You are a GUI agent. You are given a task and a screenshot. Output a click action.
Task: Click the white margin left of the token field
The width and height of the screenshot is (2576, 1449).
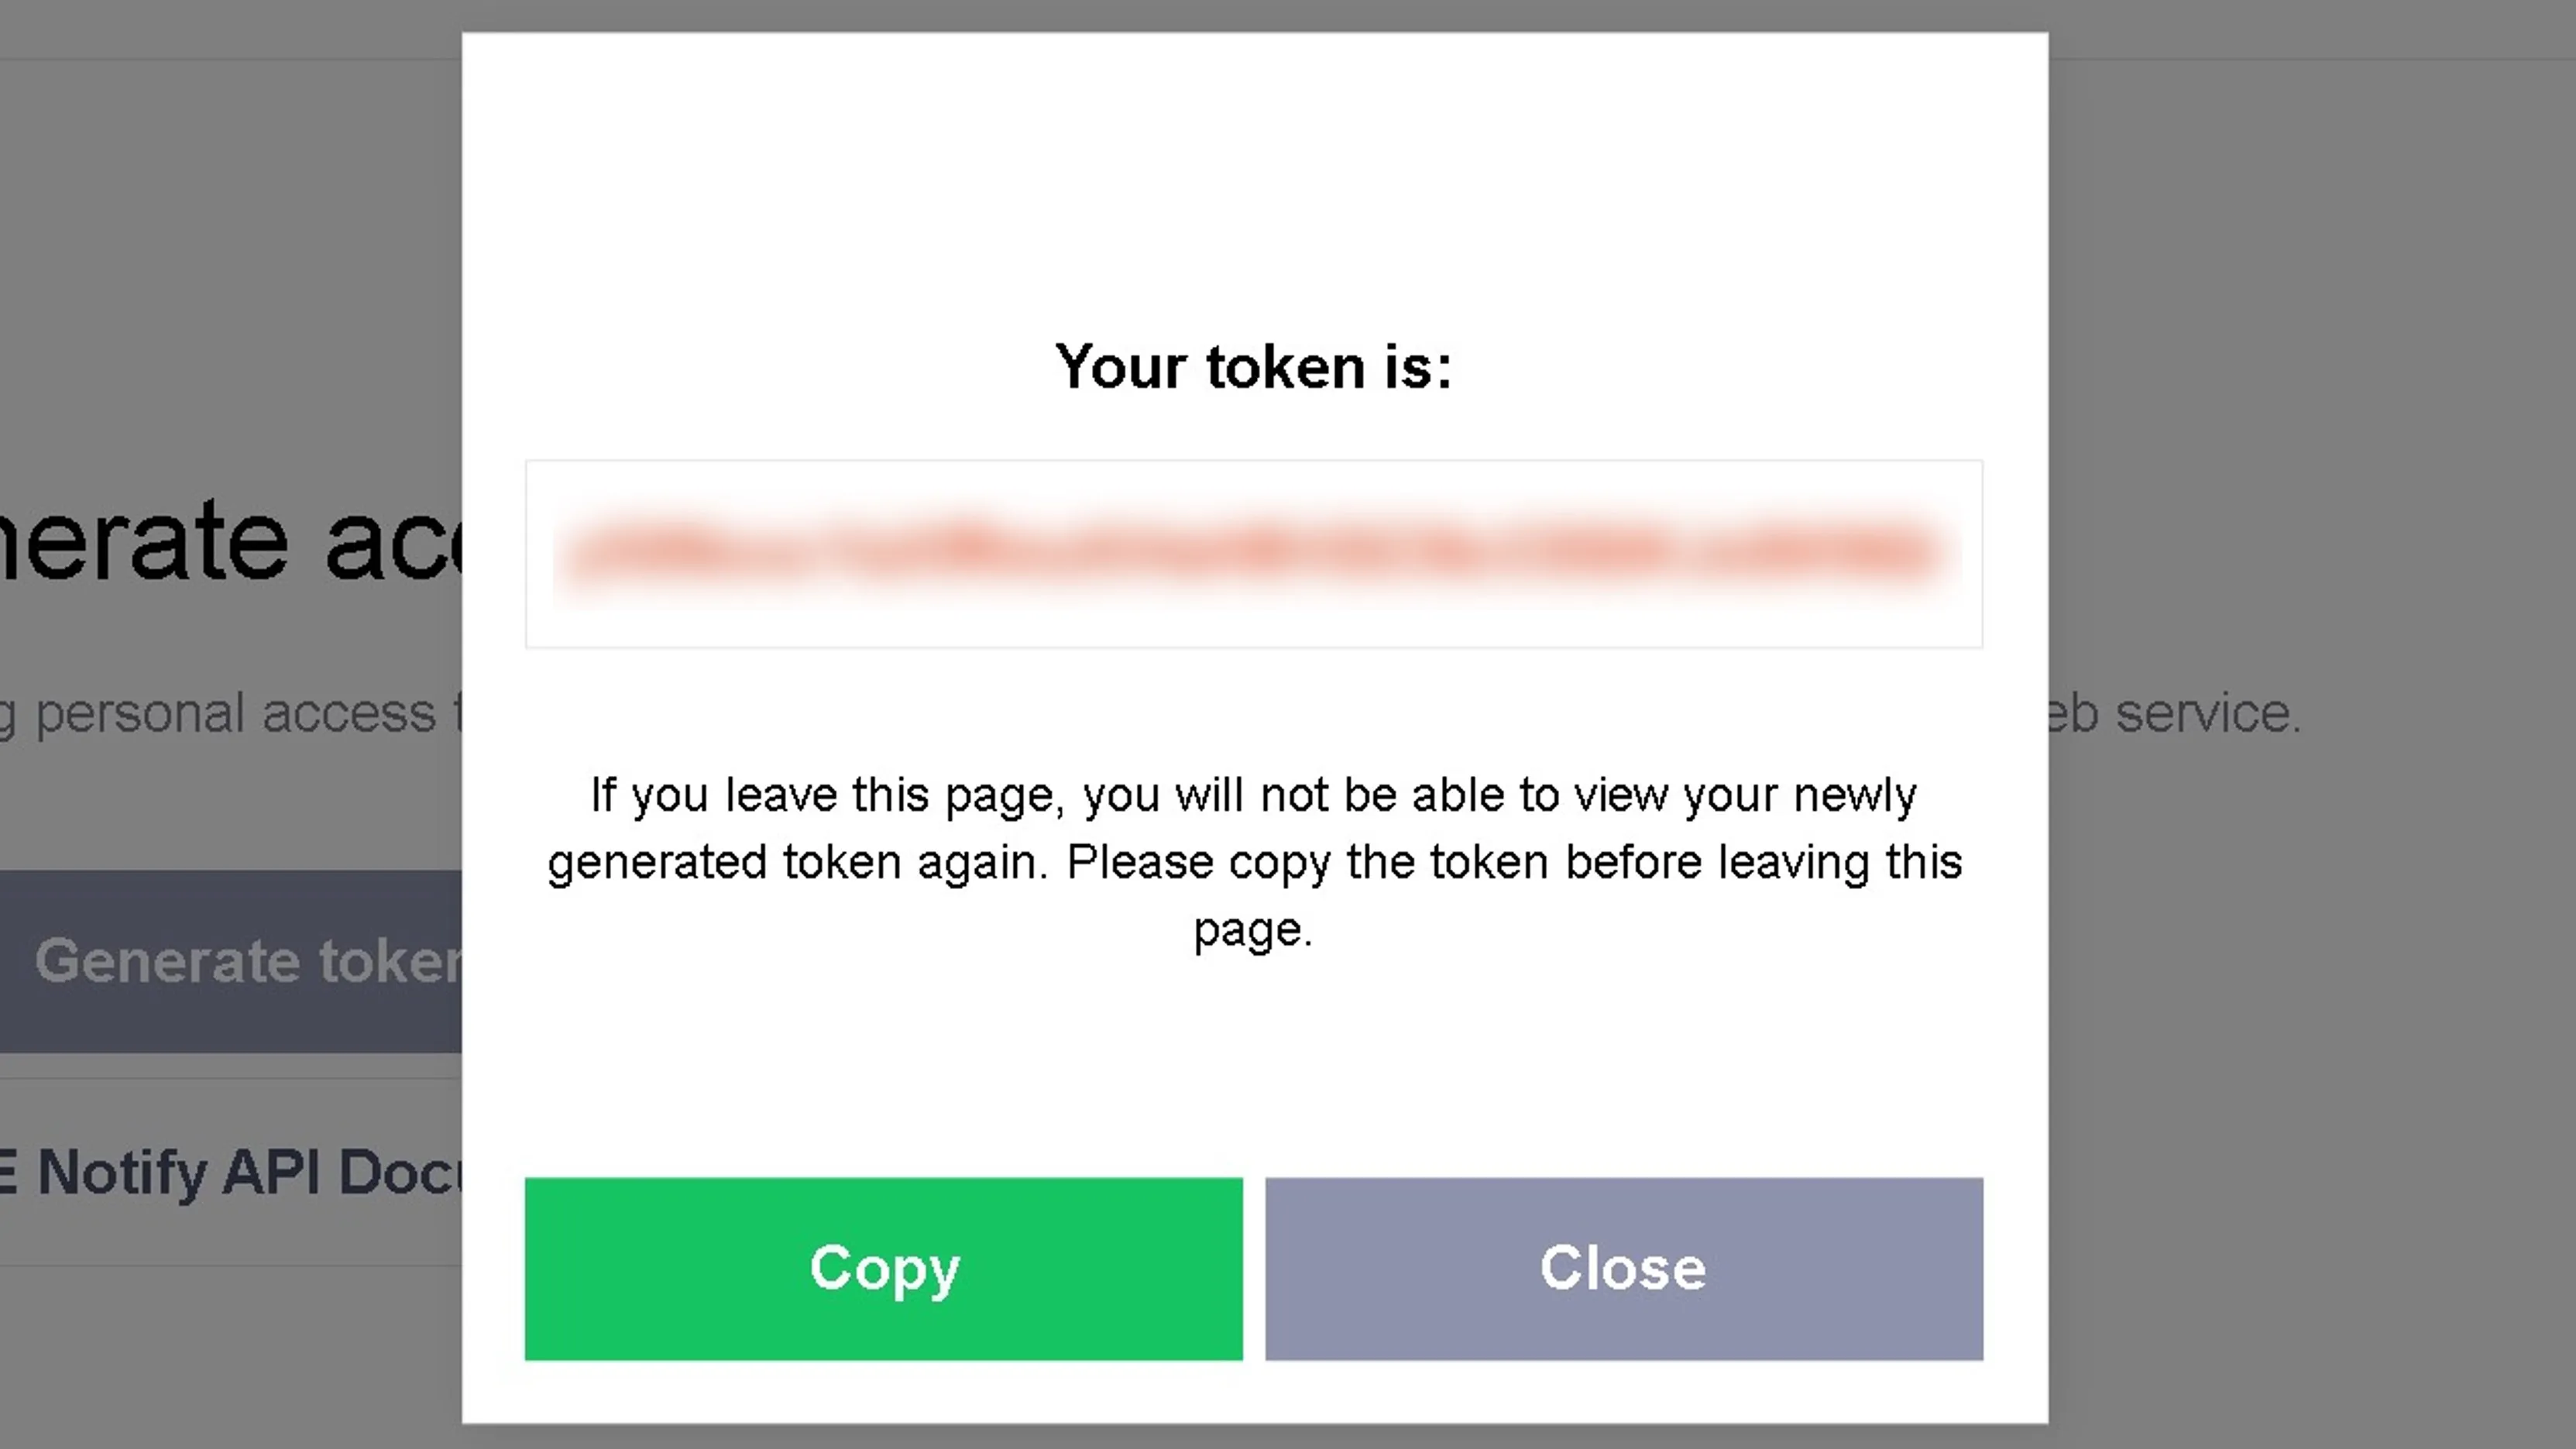point(493,553)
